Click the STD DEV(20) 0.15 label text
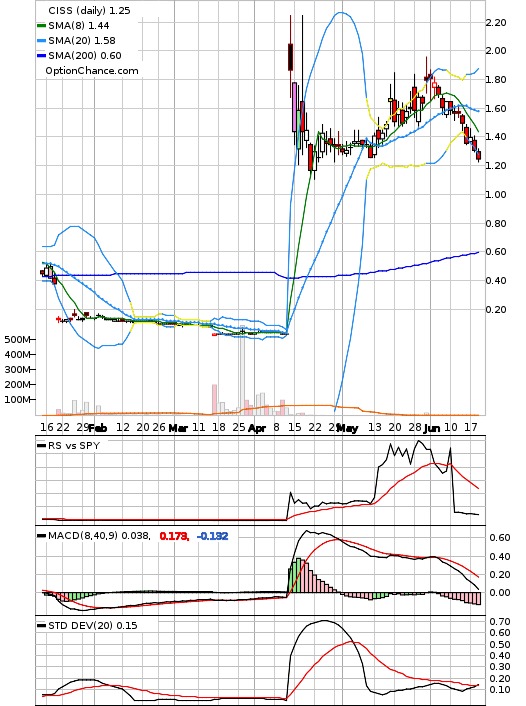This screenshot has width=526, height=706. 93,625
